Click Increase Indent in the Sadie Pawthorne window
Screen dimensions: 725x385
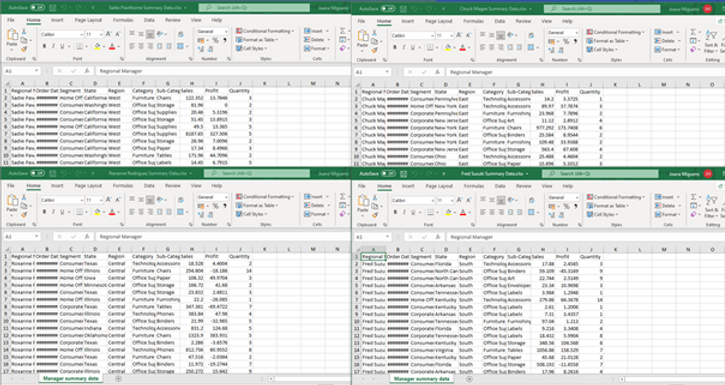(x=169, y=46)
